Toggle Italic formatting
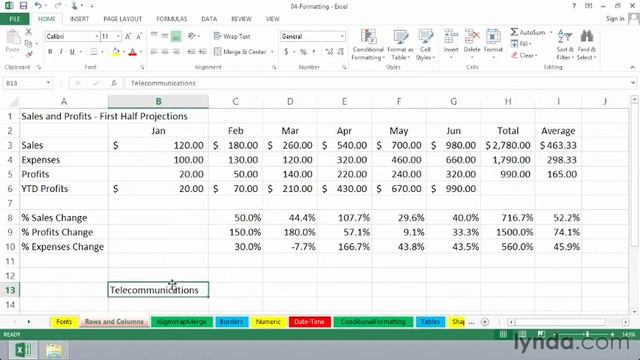The width and height of the screenshot is (640, 360). coord(61,51)
